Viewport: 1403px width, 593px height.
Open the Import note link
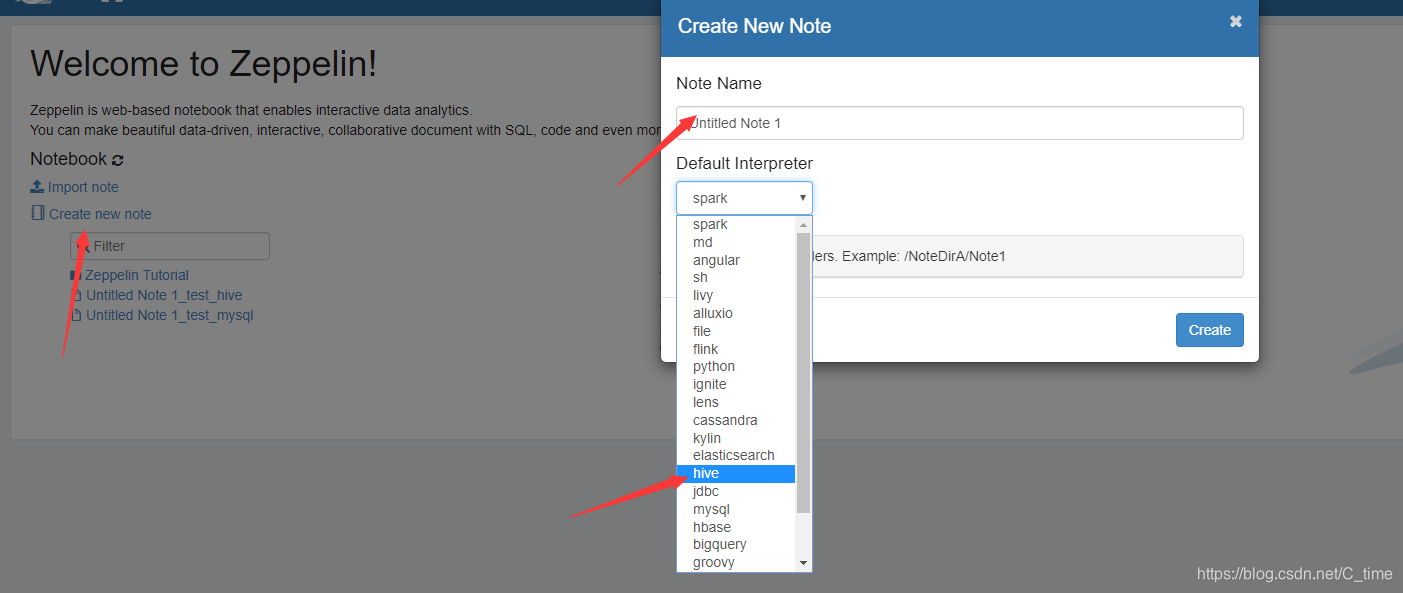[83, 187]
